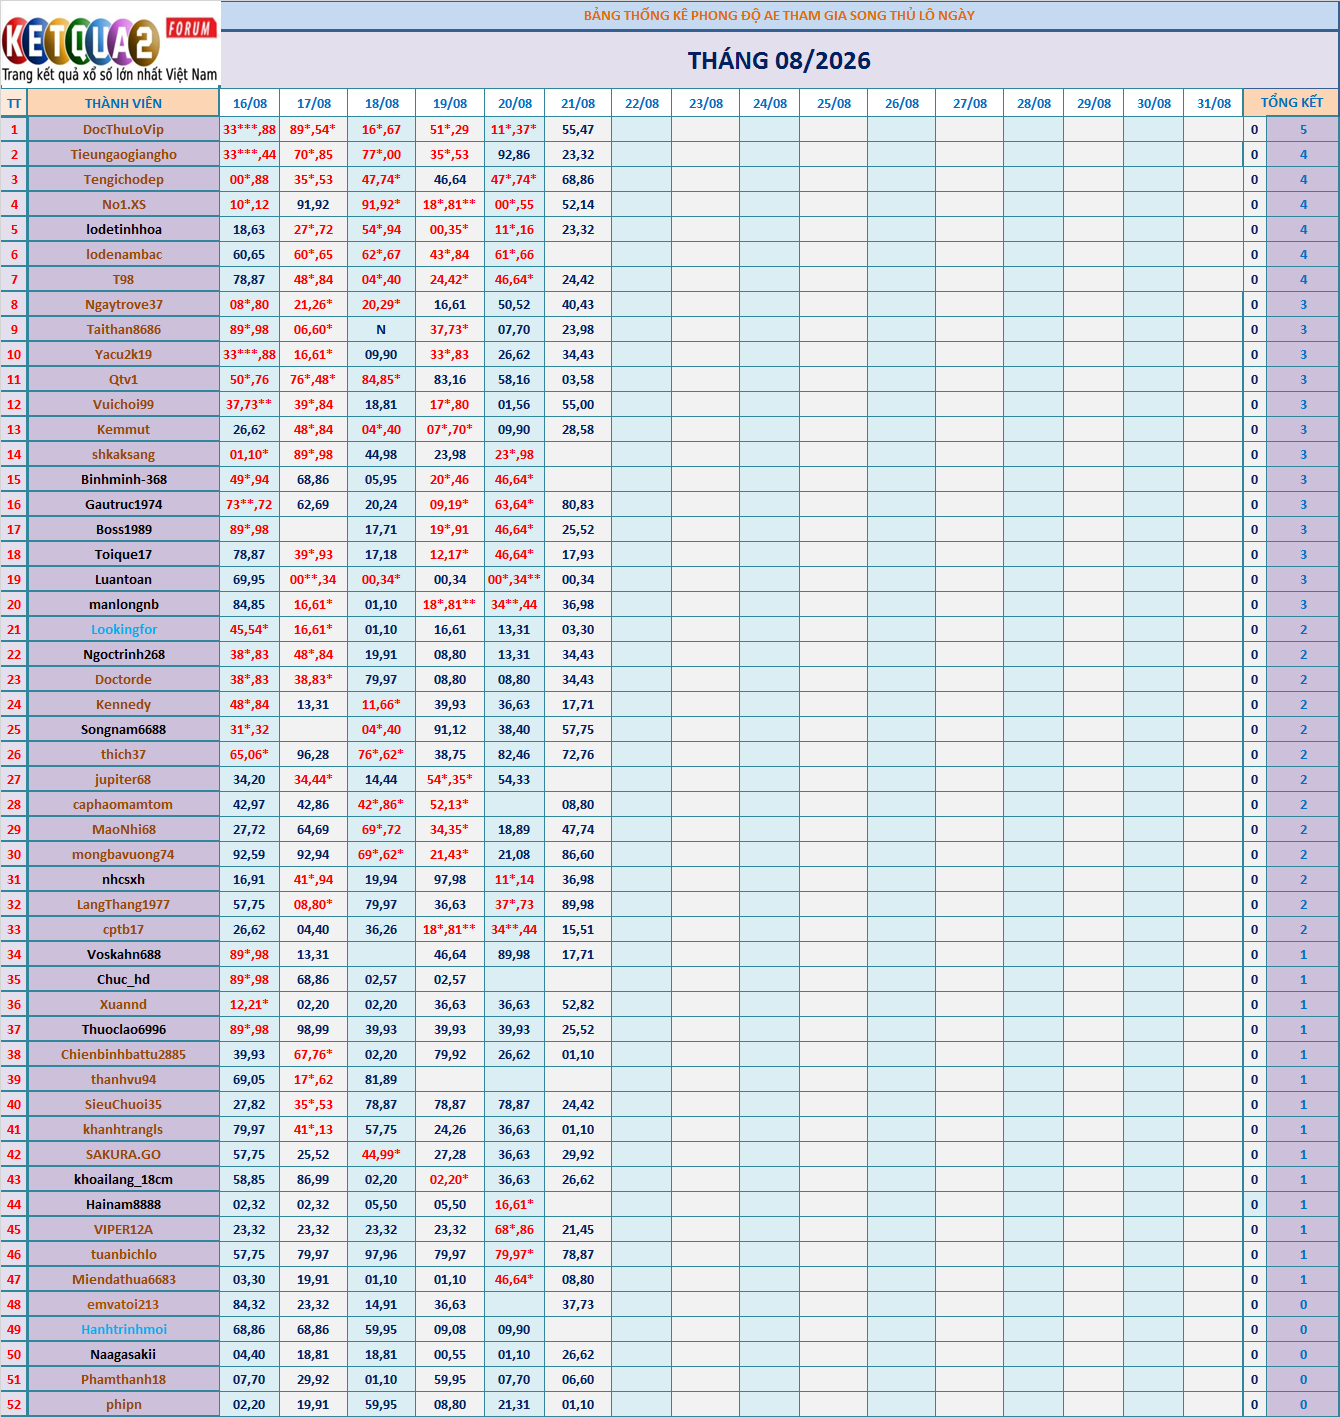Click member name Vuichoi99
Viewport: 1340px width, 1417px height.
123,404
